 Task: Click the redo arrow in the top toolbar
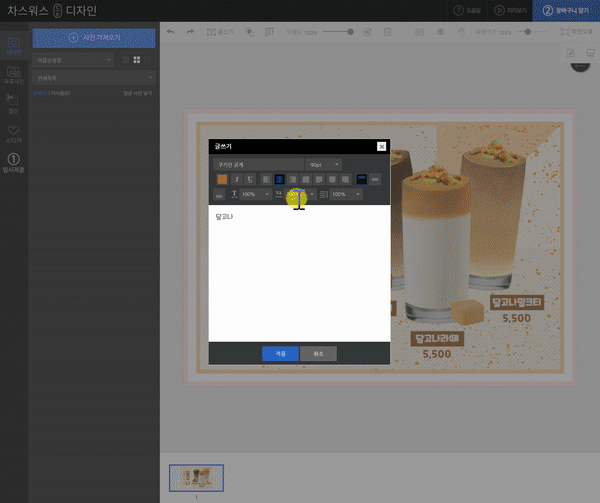pyautogui.click(x=190, y=32)
